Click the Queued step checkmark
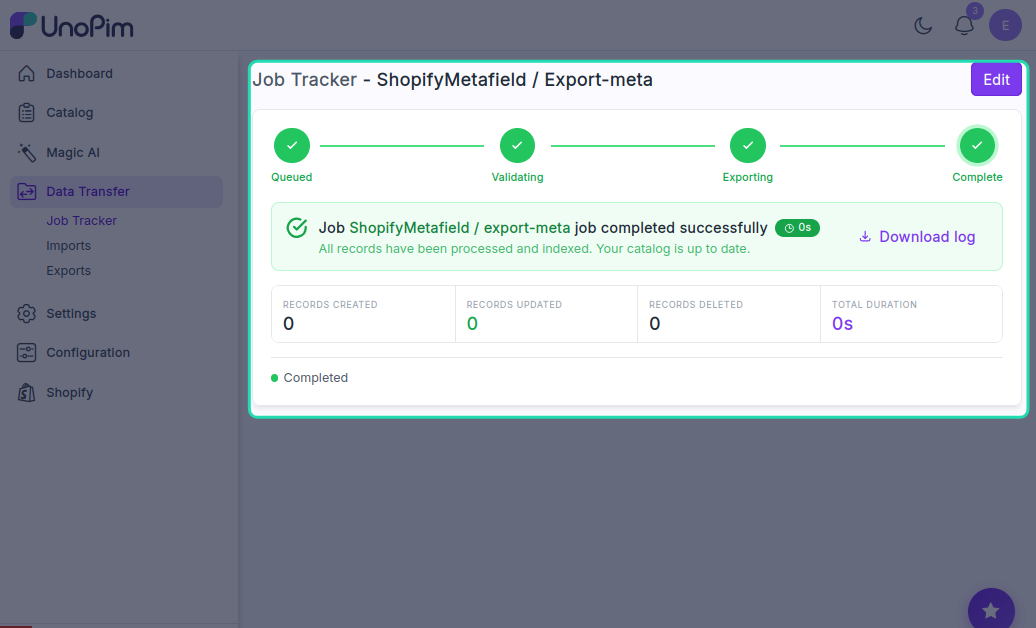 [292, 145]
